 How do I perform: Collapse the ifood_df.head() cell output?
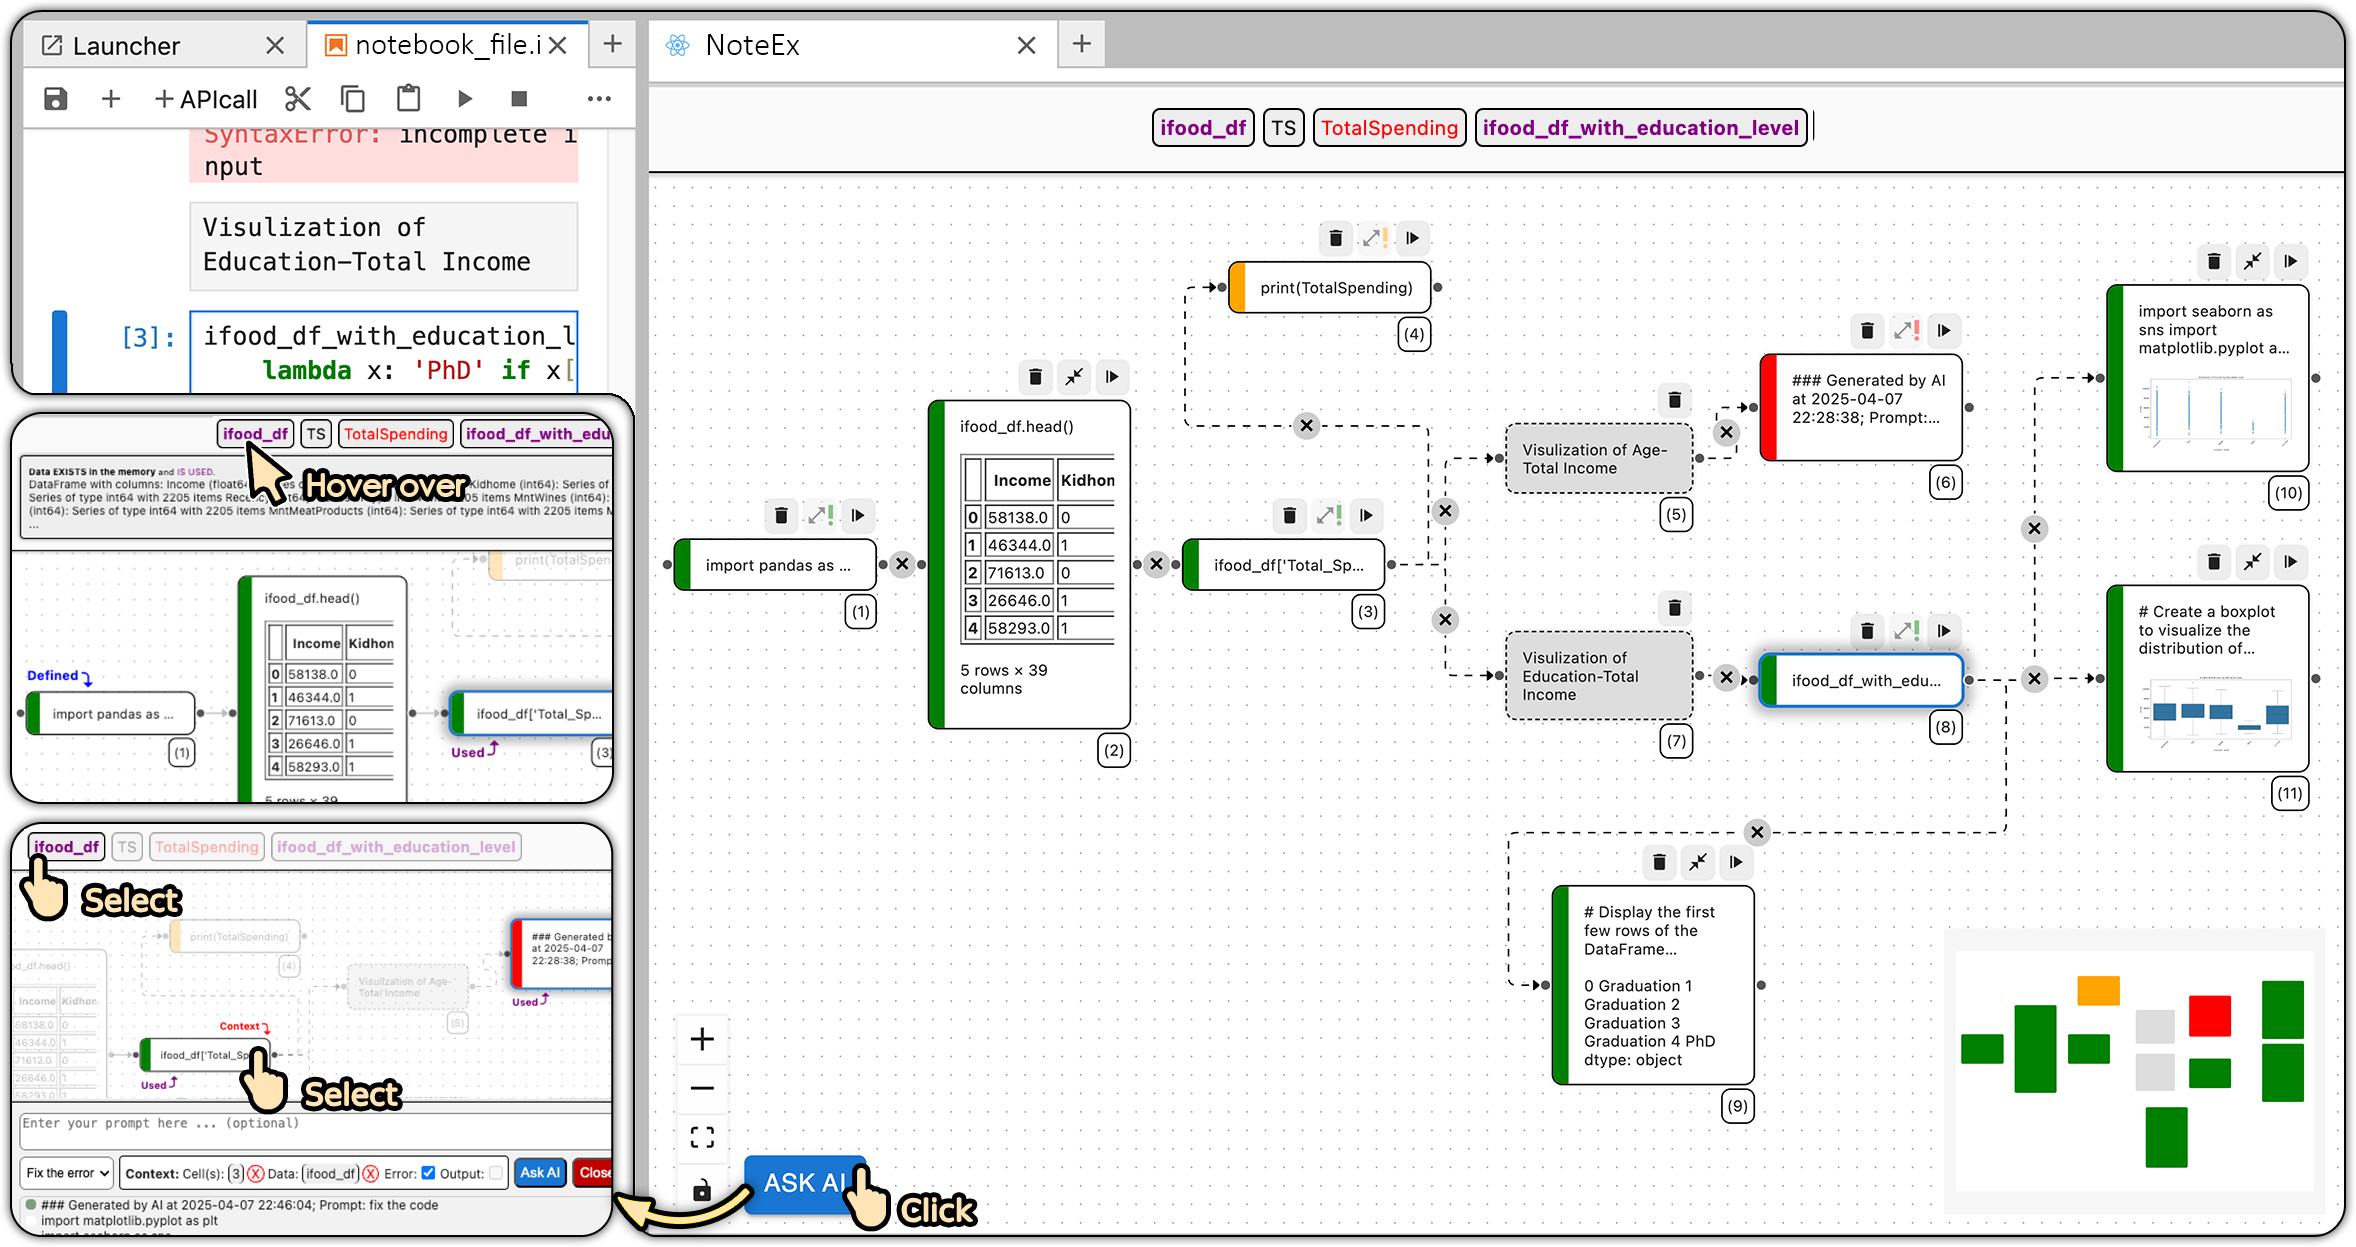(1074, 377)
